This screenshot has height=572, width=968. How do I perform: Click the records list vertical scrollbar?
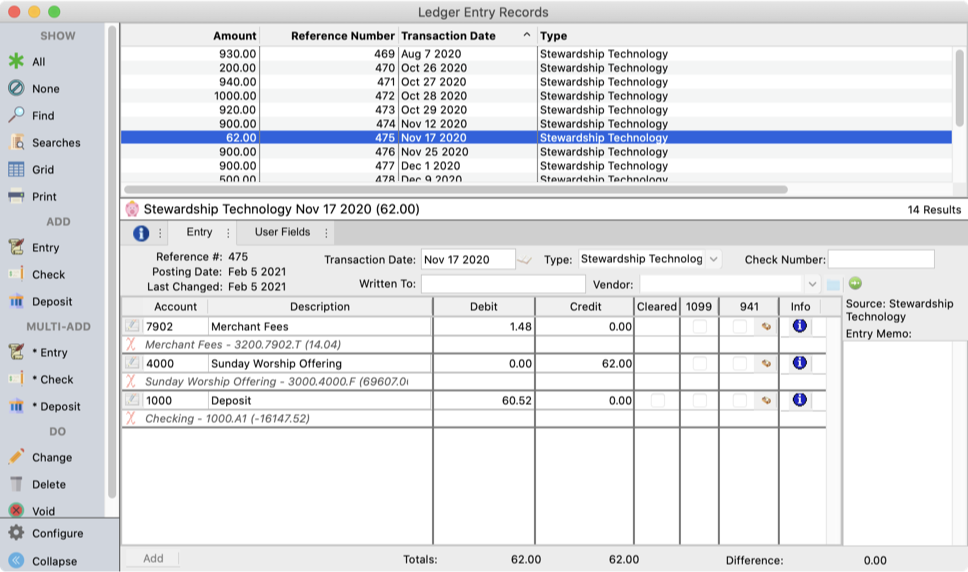pos(959,88)
